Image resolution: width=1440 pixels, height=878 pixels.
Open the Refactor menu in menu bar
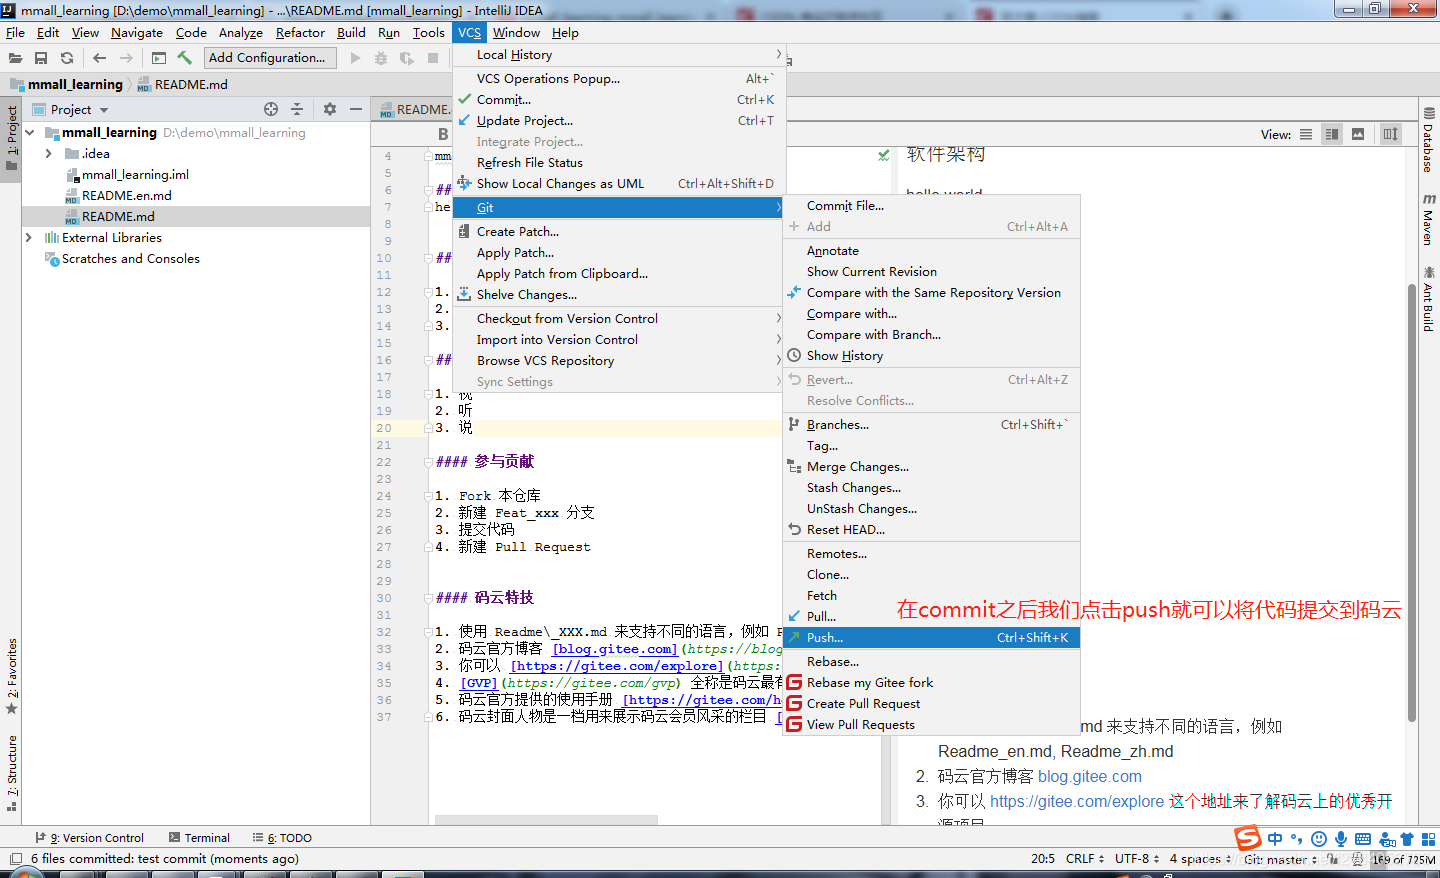pyautogui.click(x=300, y=33)
